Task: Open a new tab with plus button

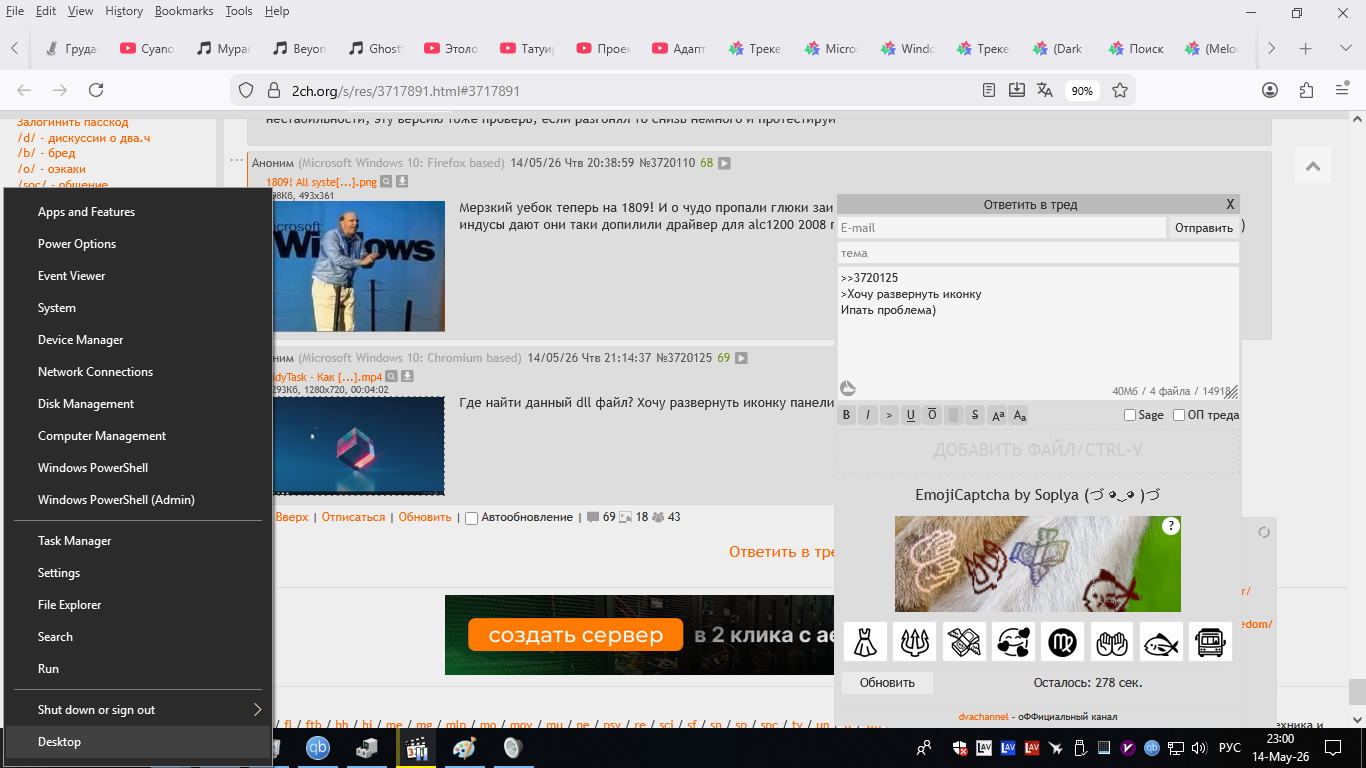Action: tap(1305, 48)
